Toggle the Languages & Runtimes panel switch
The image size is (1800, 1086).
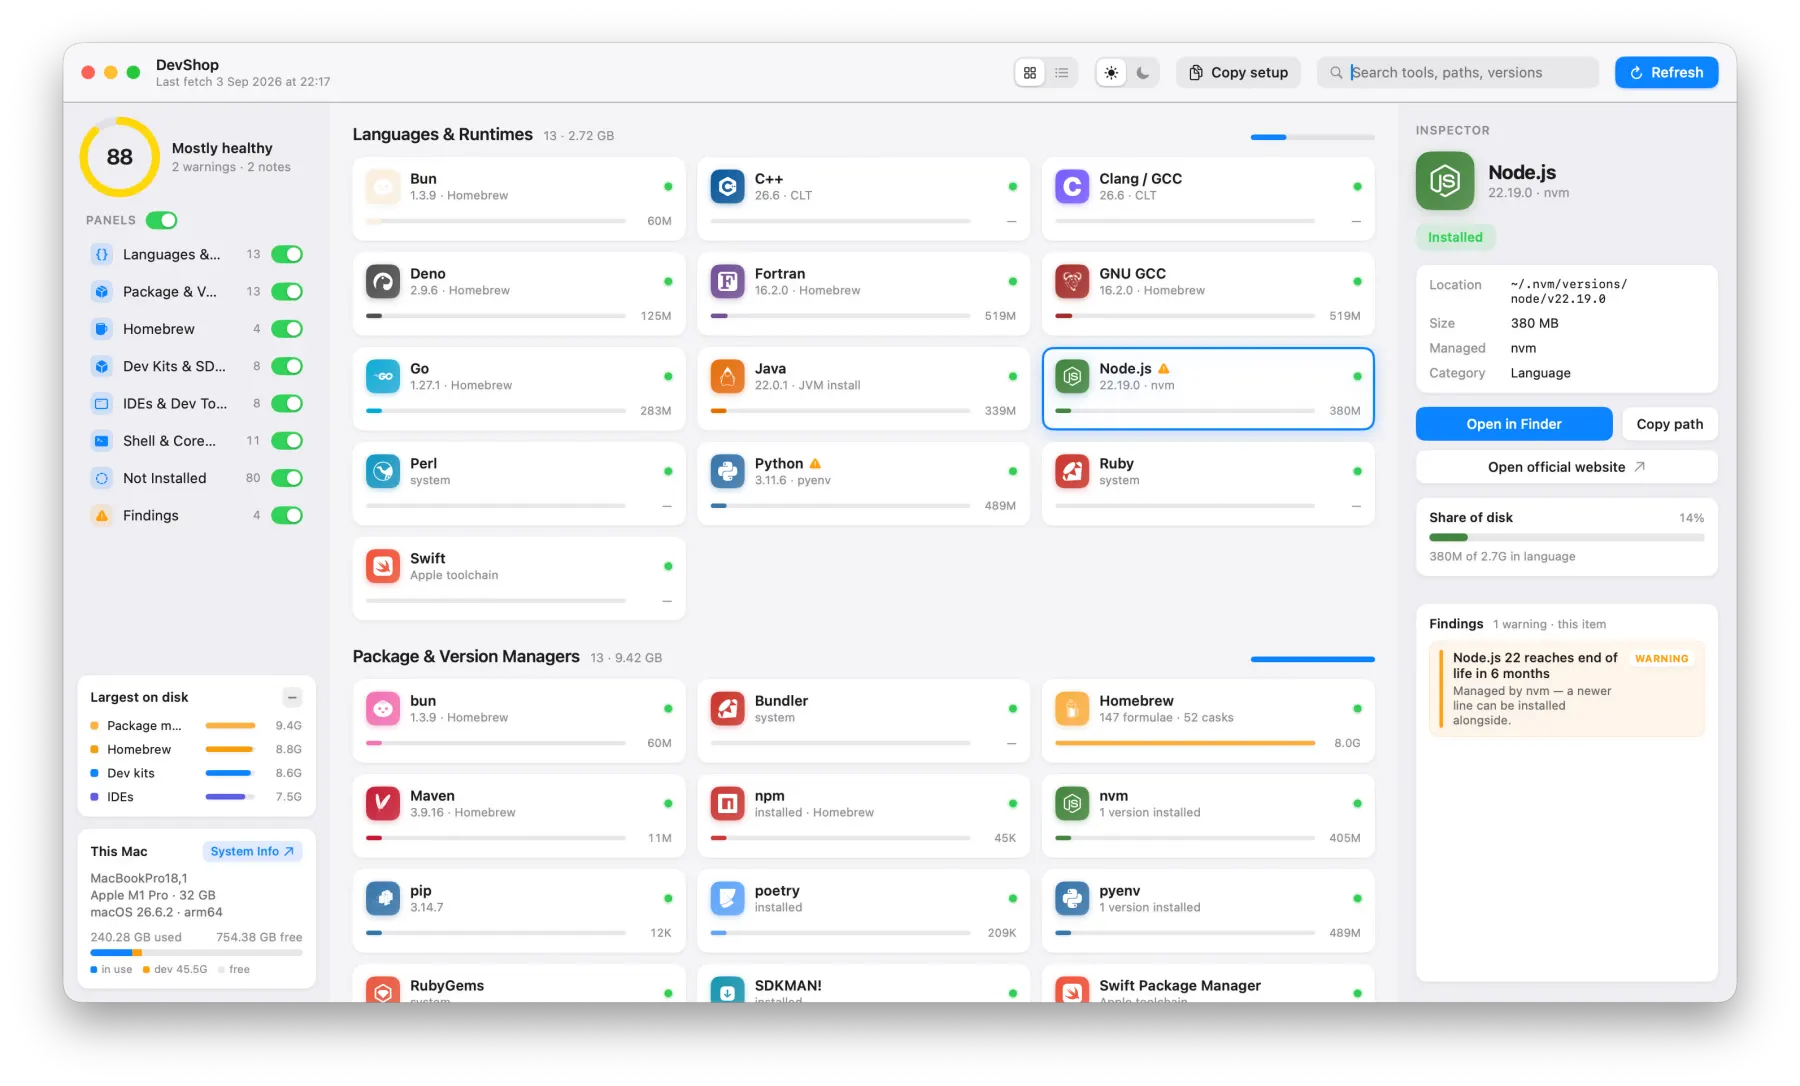(x=287, y=254)
